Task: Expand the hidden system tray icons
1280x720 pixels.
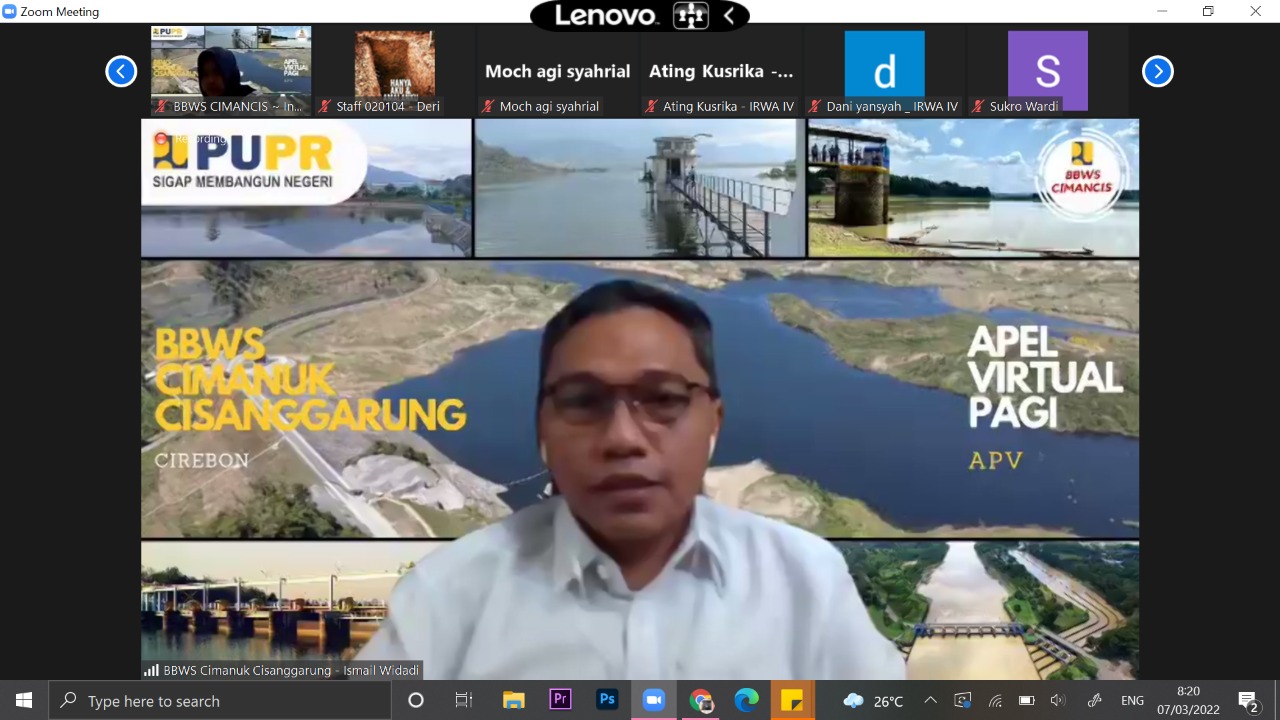Action: (x=930, y=701)
